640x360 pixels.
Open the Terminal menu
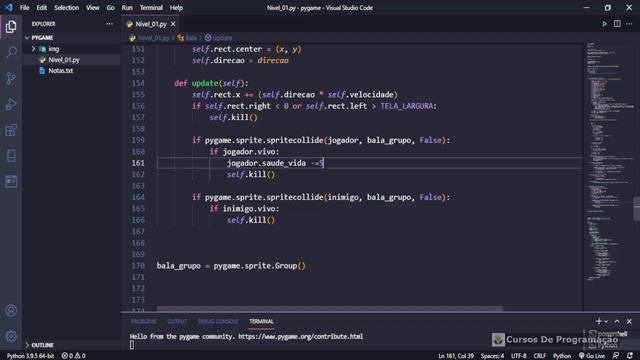pos(151,8)
